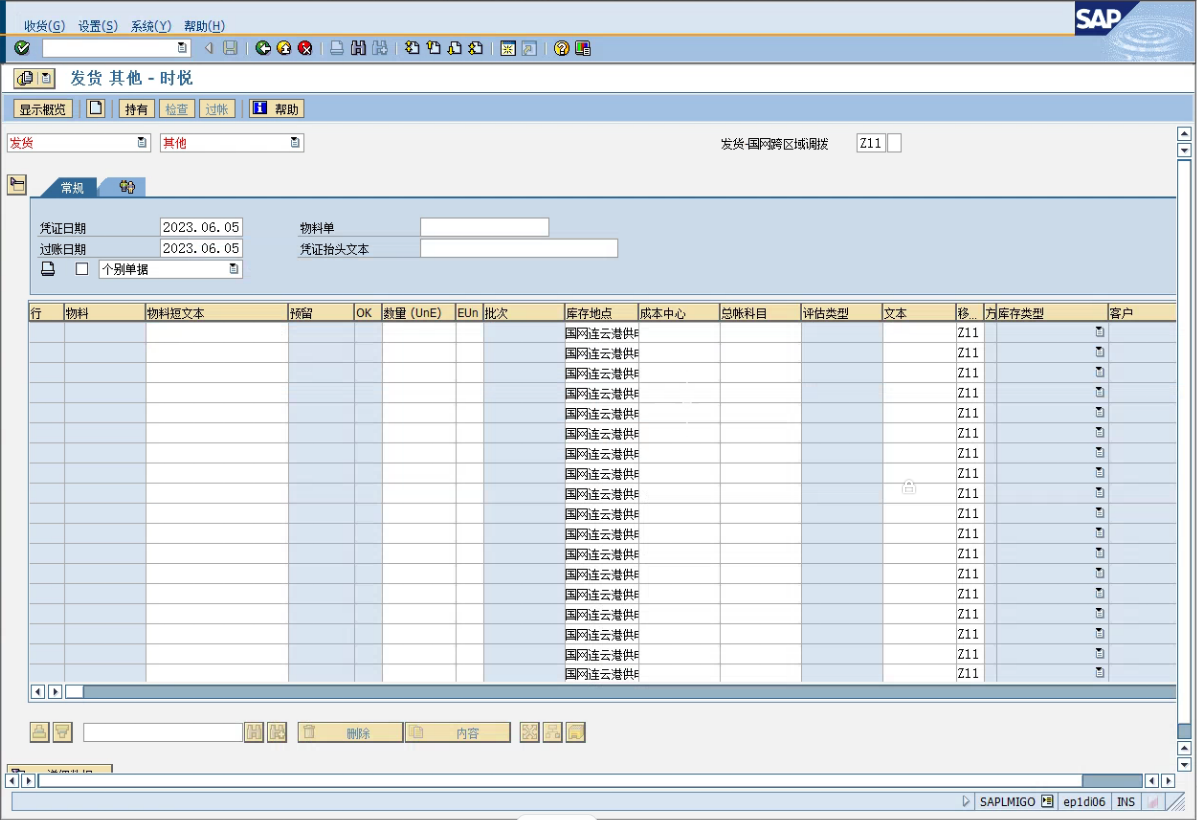Open the 发货 transaction type dropdown
Screen dimensions: 1197x820
point(142,143)
